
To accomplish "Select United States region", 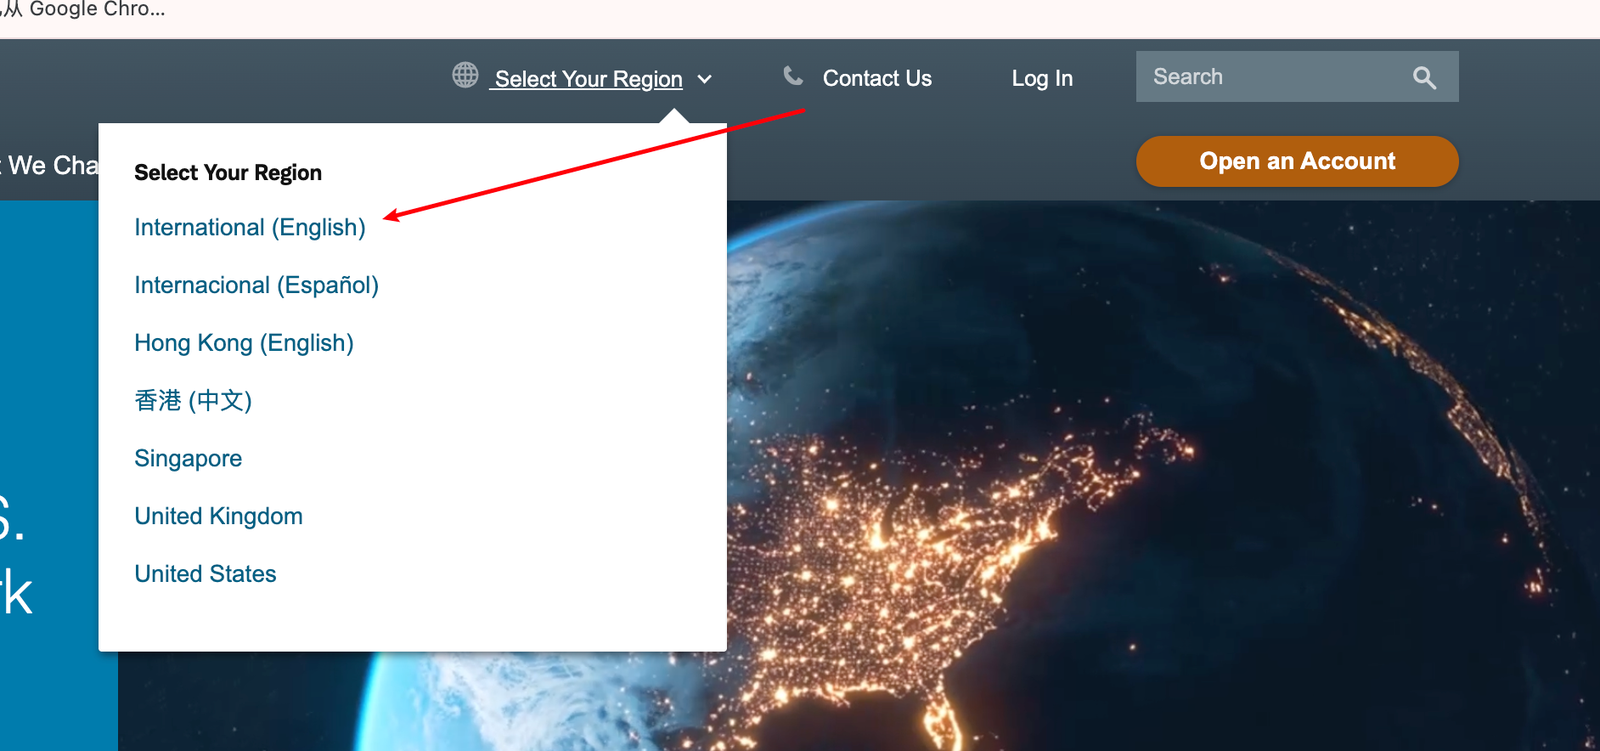I will [206, 574].
